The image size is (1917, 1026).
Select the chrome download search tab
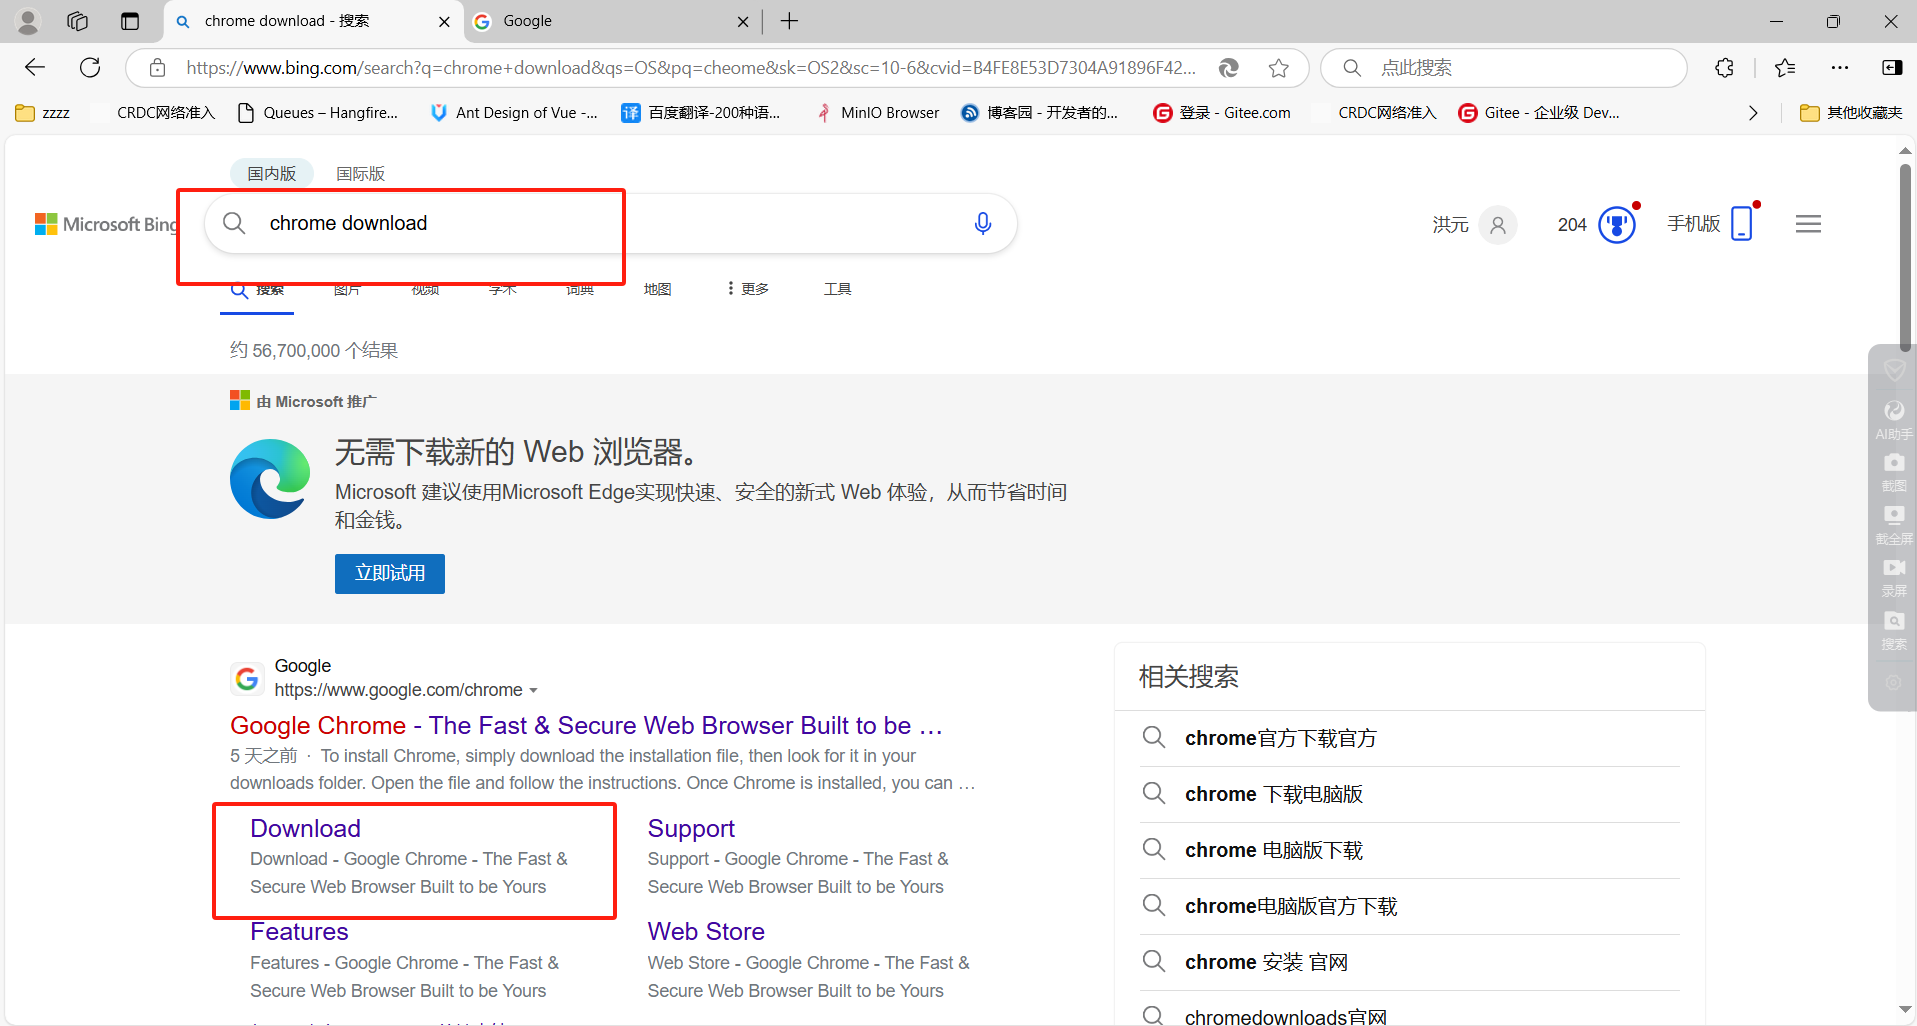[312, 21]
